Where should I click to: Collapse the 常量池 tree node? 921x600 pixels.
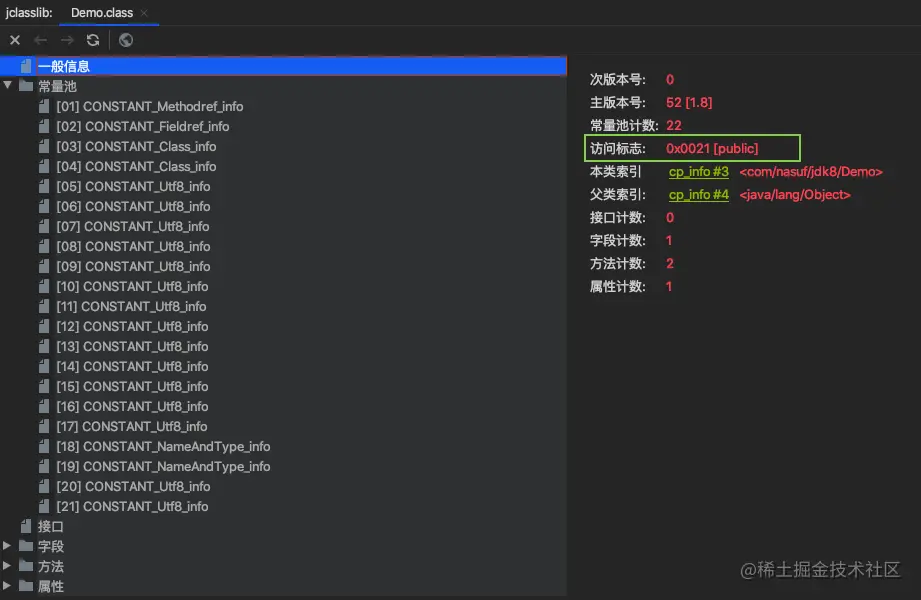[8, 86]
